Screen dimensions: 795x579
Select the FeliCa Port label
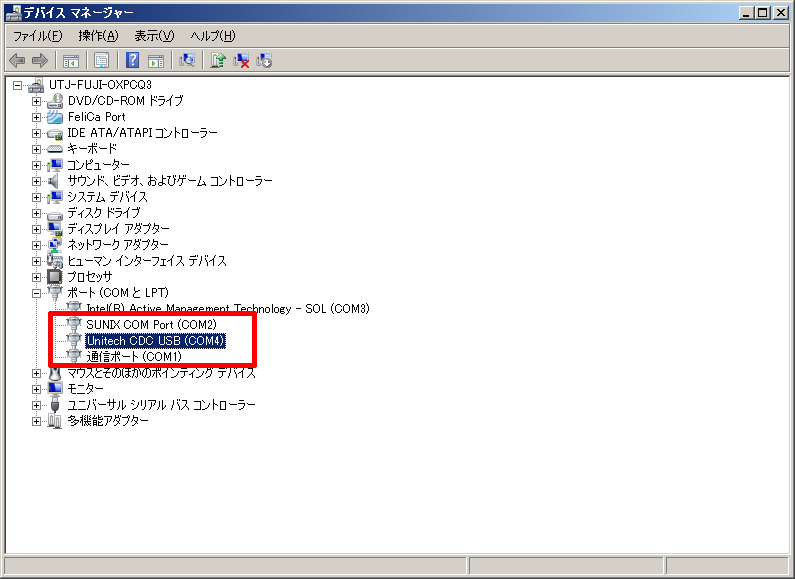(x=96, y=117)
